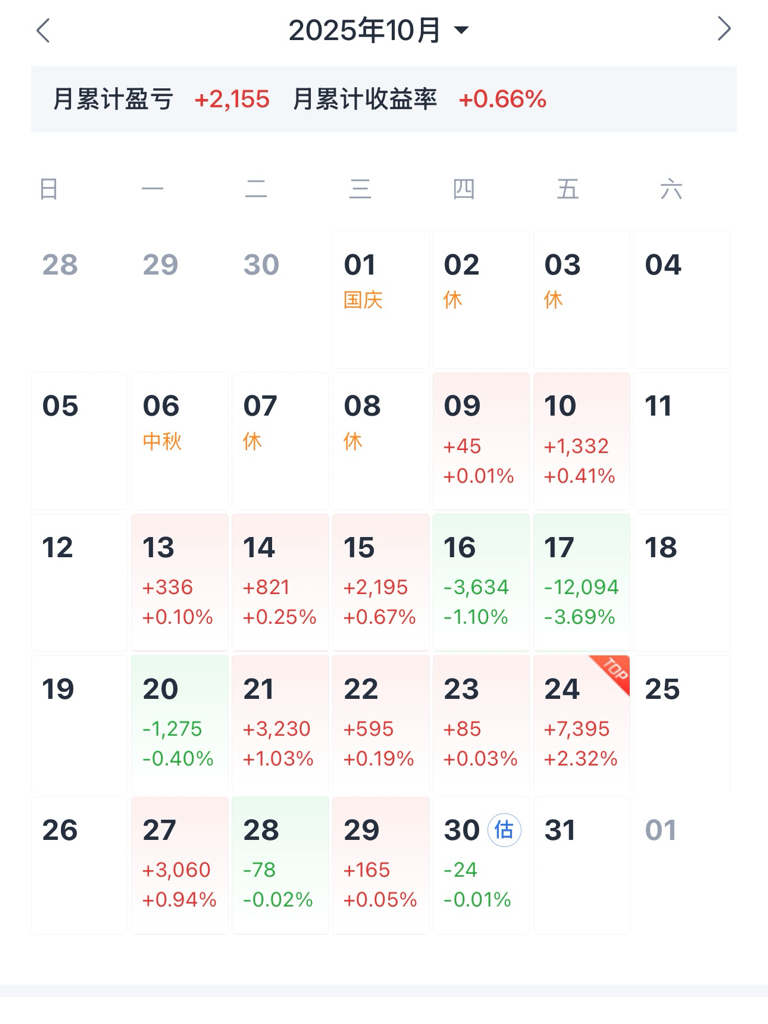This screenshot has width=768, height=1024.
Task: Select October 17 with -12,094 loss
Action: (x=581, y=583)
